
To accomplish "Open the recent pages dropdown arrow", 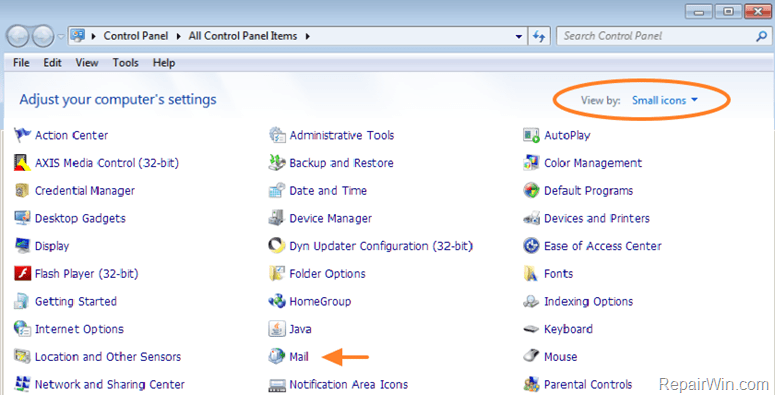I will click(60, 37).
